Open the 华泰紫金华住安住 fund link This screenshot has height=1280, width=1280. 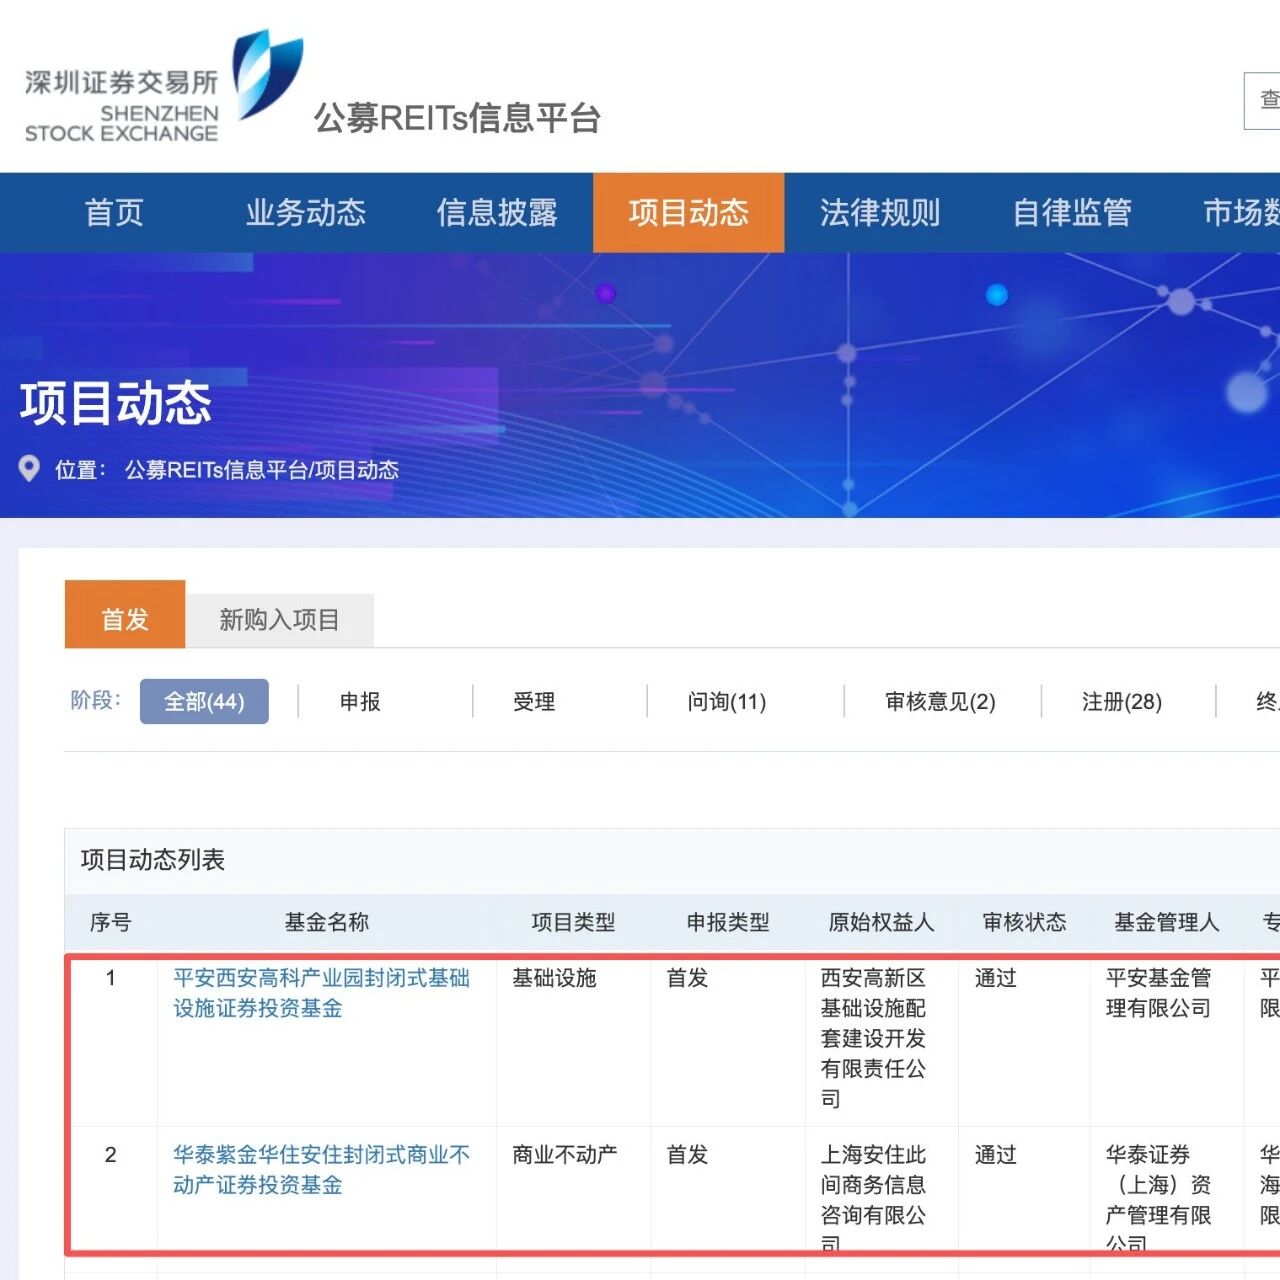321,1170
